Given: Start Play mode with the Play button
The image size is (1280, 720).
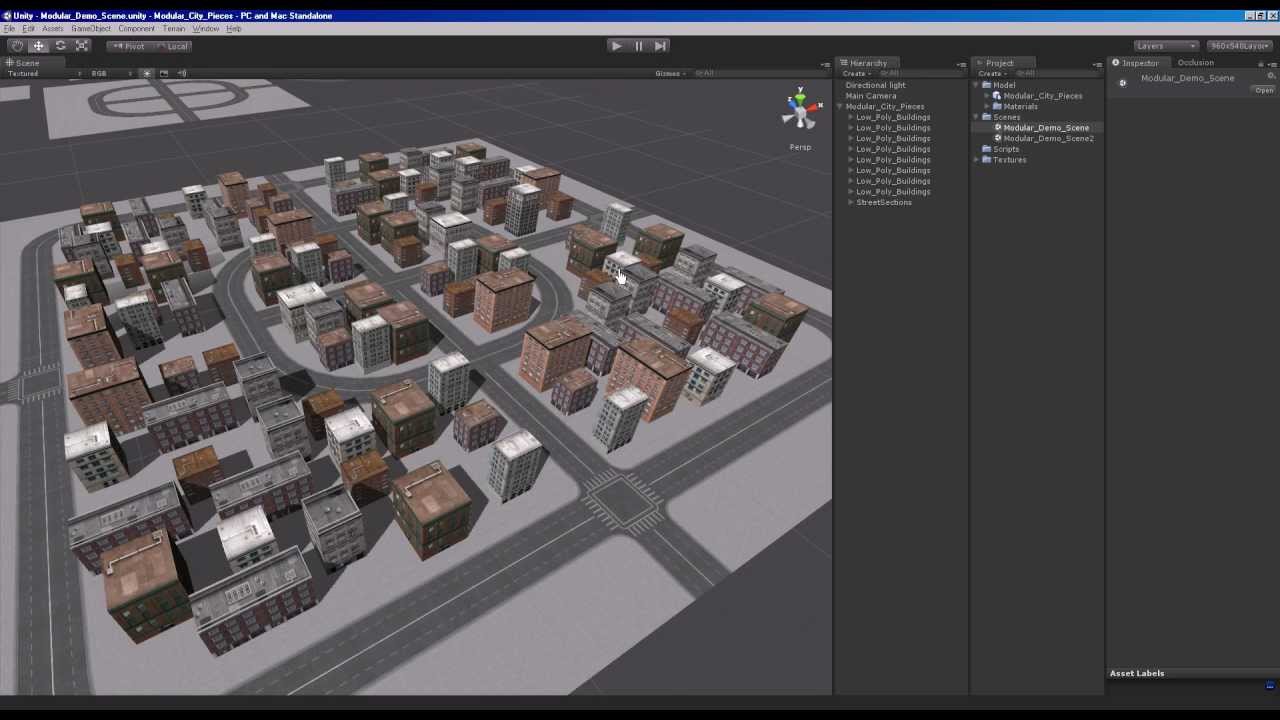Looking at the screenshot, I should coord(616,46).
